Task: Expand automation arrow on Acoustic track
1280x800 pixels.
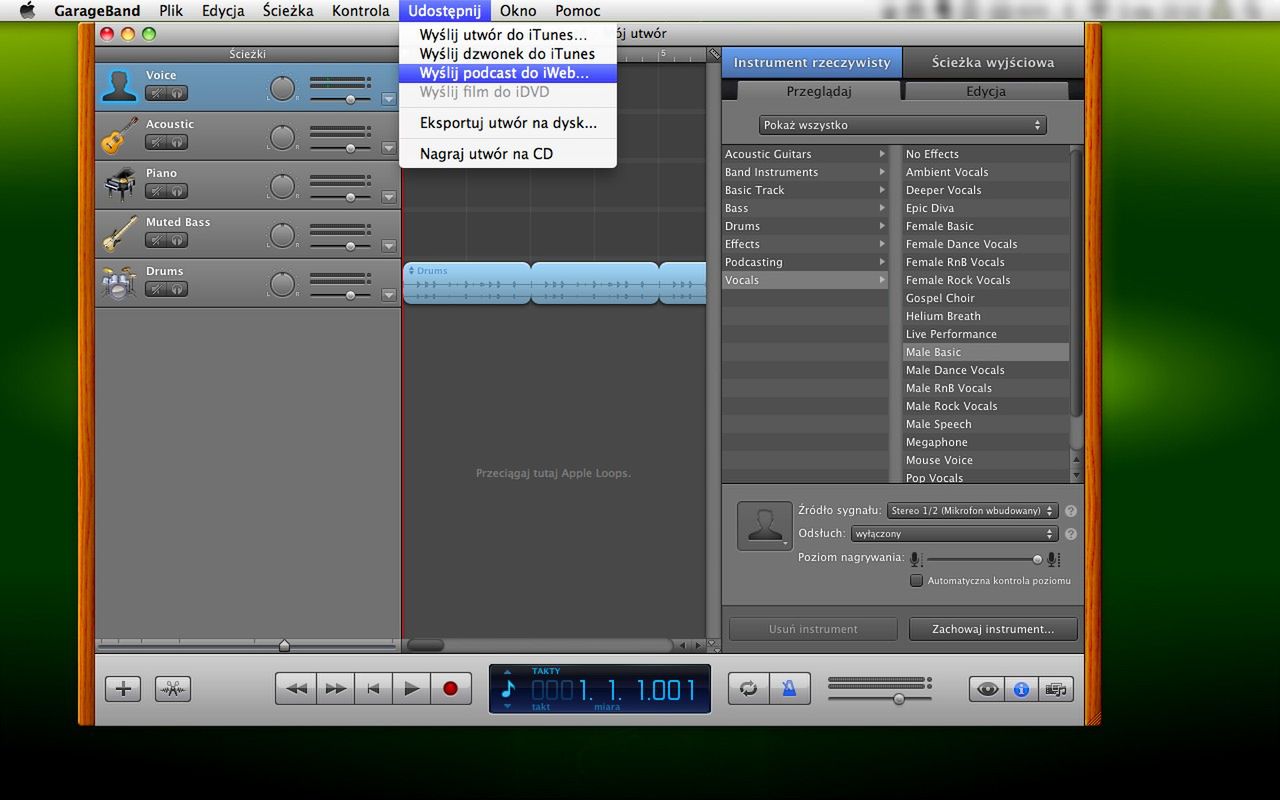Action: 388,148
